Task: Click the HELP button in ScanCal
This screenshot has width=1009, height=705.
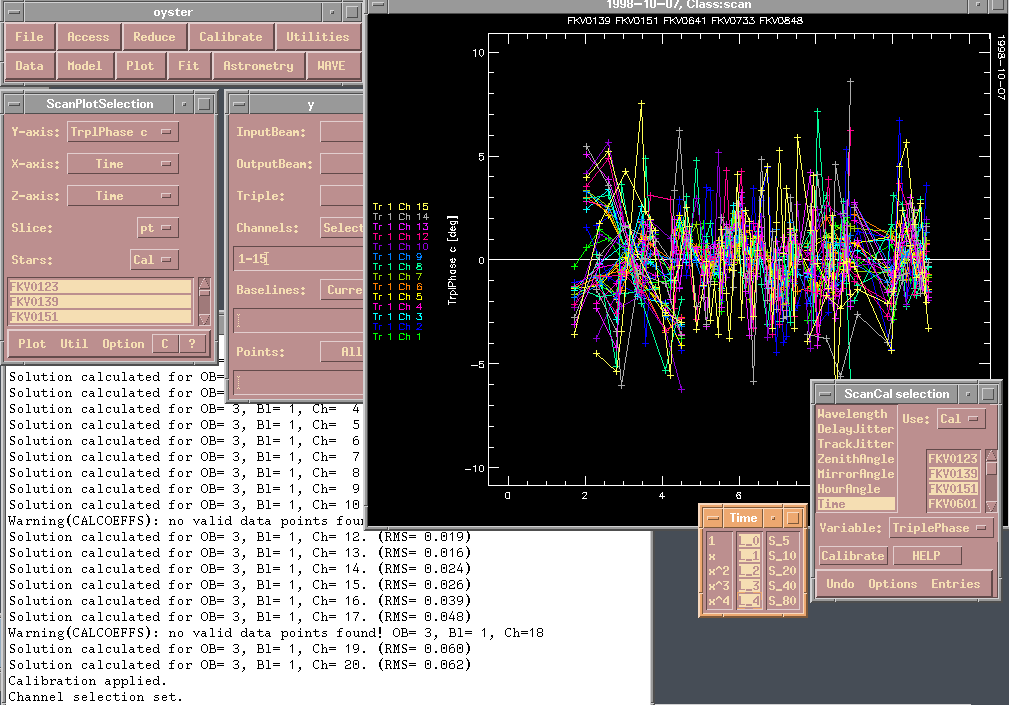Action: [927, 556]
